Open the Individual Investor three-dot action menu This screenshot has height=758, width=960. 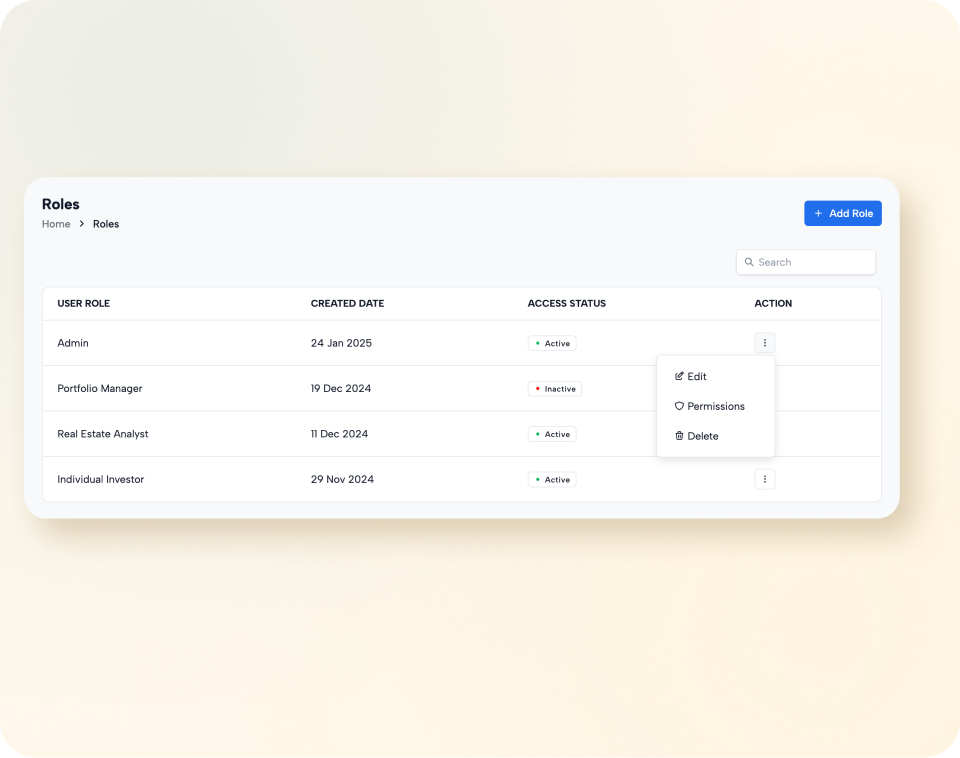[764, 480]
